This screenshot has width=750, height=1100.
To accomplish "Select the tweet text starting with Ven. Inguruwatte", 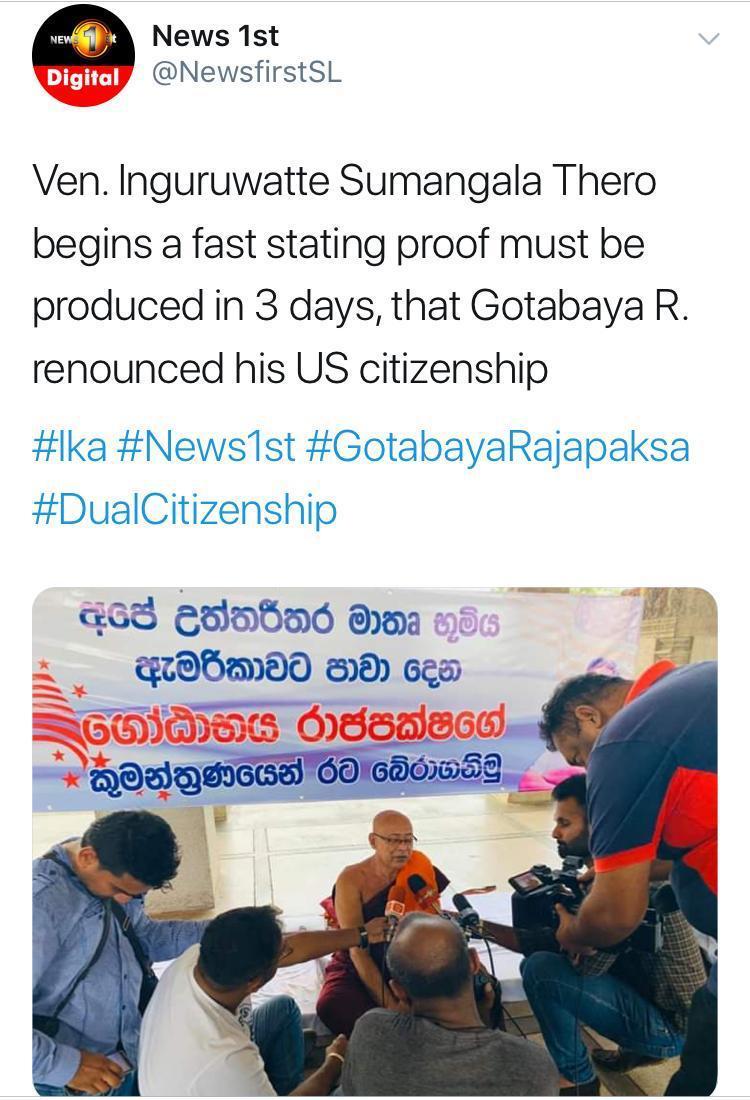I will point(361,275).
